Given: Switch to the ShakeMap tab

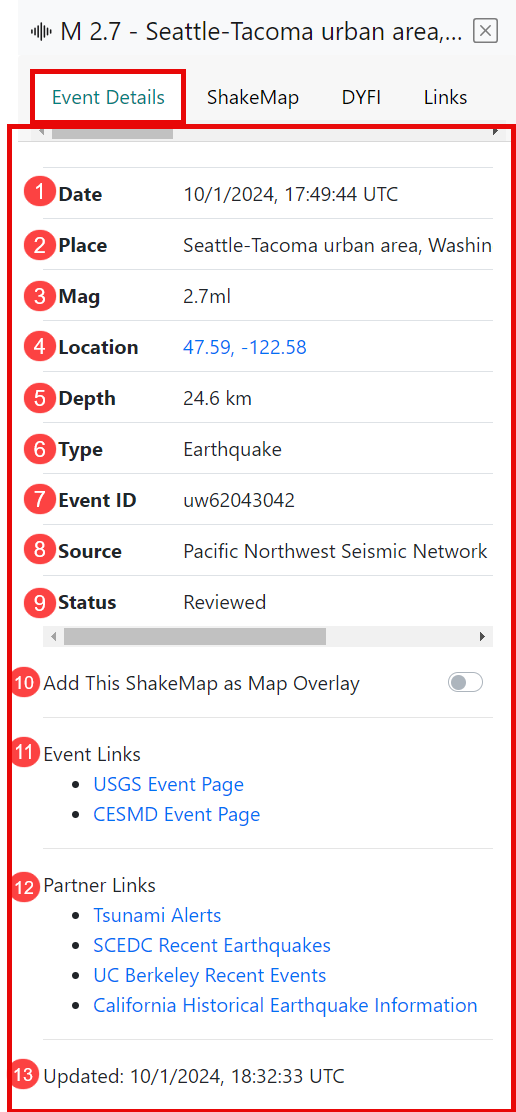Looking at the screenshot, I should point(253,97).
